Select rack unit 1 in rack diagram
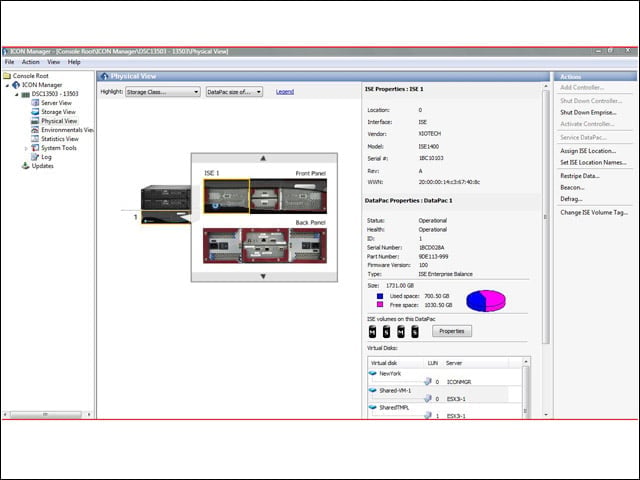This screenshot has height=480, width=640. (165, 217)
